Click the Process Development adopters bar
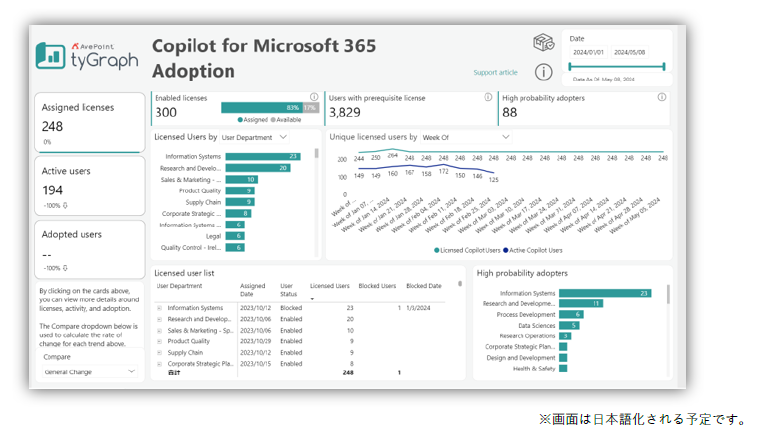The height and width of the screenshot is (437, 758). point(571,314)
